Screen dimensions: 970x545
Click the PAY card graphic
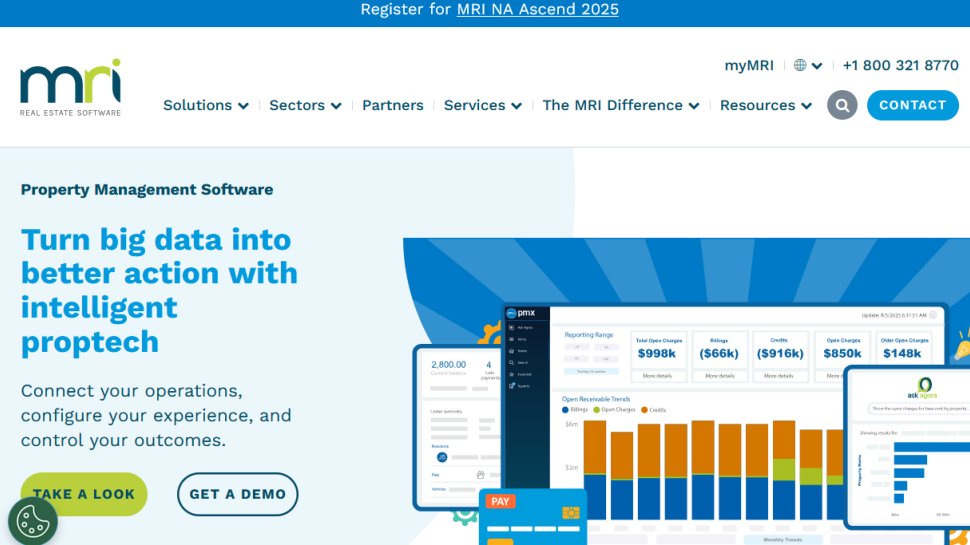pyautogui.click(x=533, y=517)
